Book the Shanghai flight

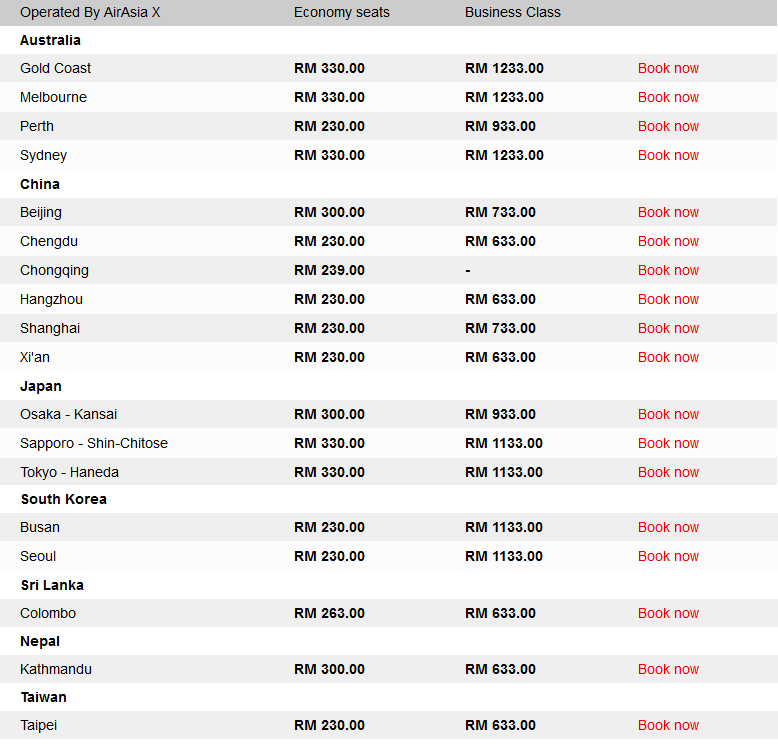668,328
